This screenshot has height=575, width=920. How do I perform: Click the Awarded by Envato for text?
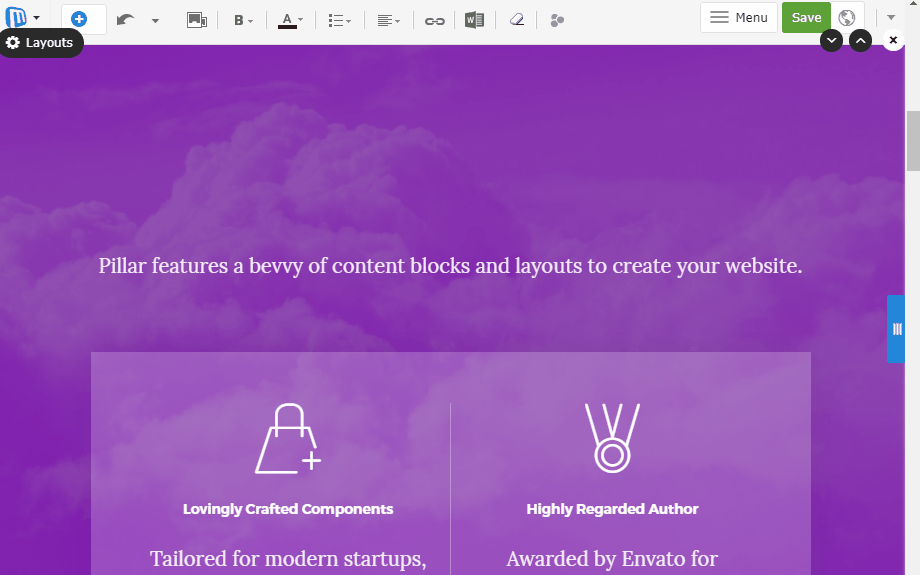click(612, 559)
